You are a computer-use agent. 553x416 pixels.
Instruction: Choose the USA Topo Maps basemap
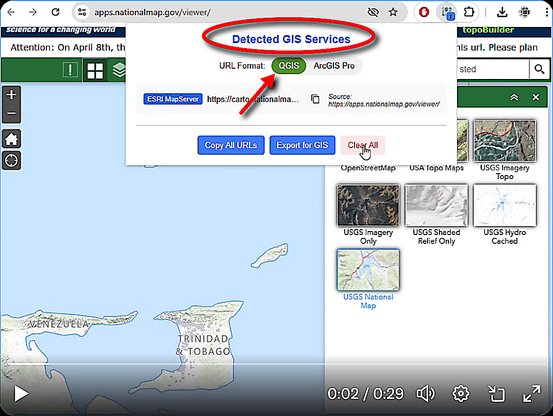tap(436, 168)
